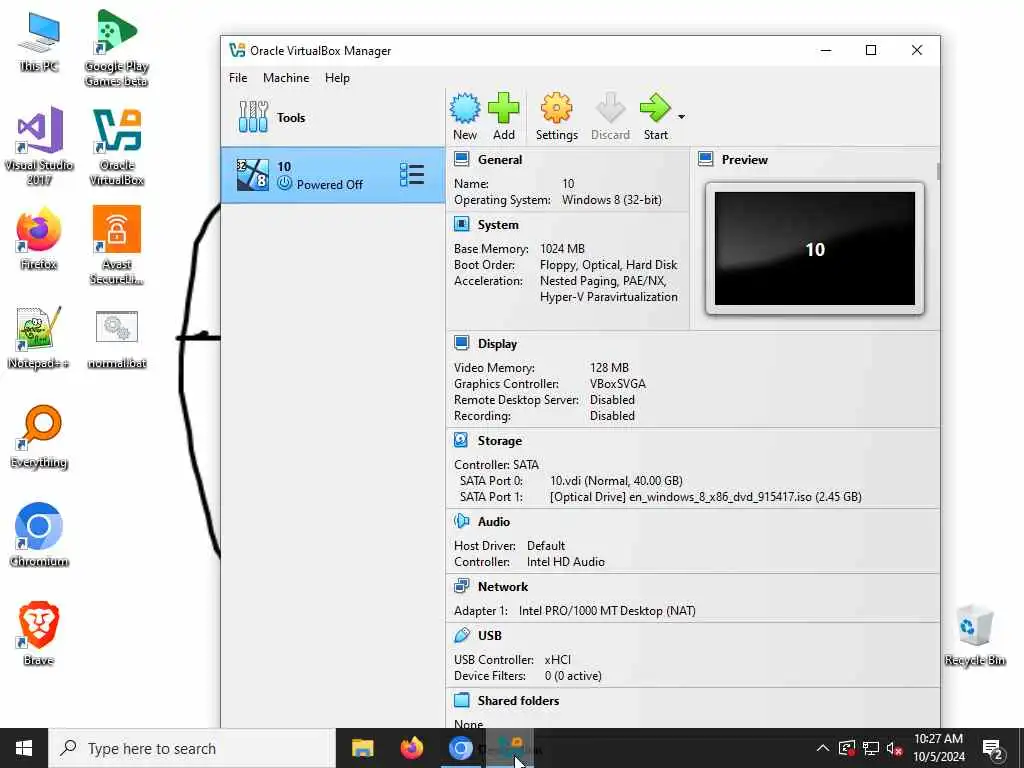Image resolution: width=1024 pixels, height=768 pixels.
Task: Click the Boot Order value Floppy, Optical, Hard Disk
Action: pos(609,264)
